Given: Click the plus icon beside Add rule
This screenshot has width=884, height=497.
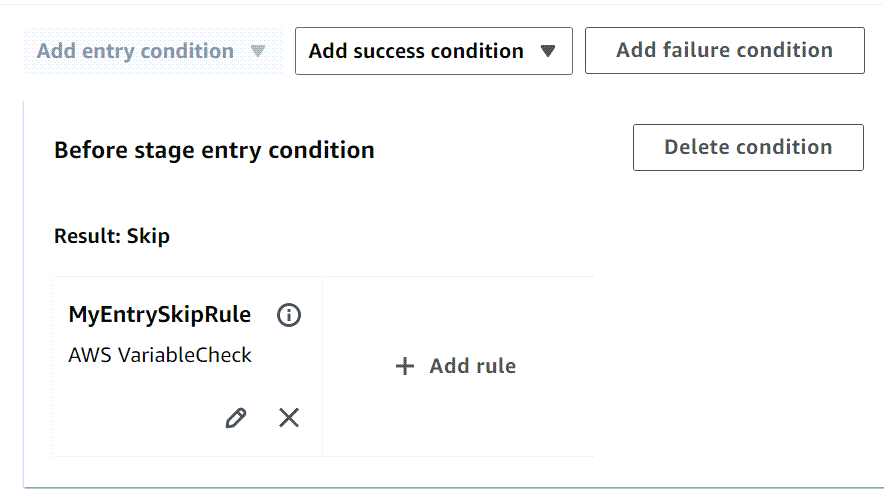Looking at the screenshot, I should pyautogui.click(x=405, y=367).
